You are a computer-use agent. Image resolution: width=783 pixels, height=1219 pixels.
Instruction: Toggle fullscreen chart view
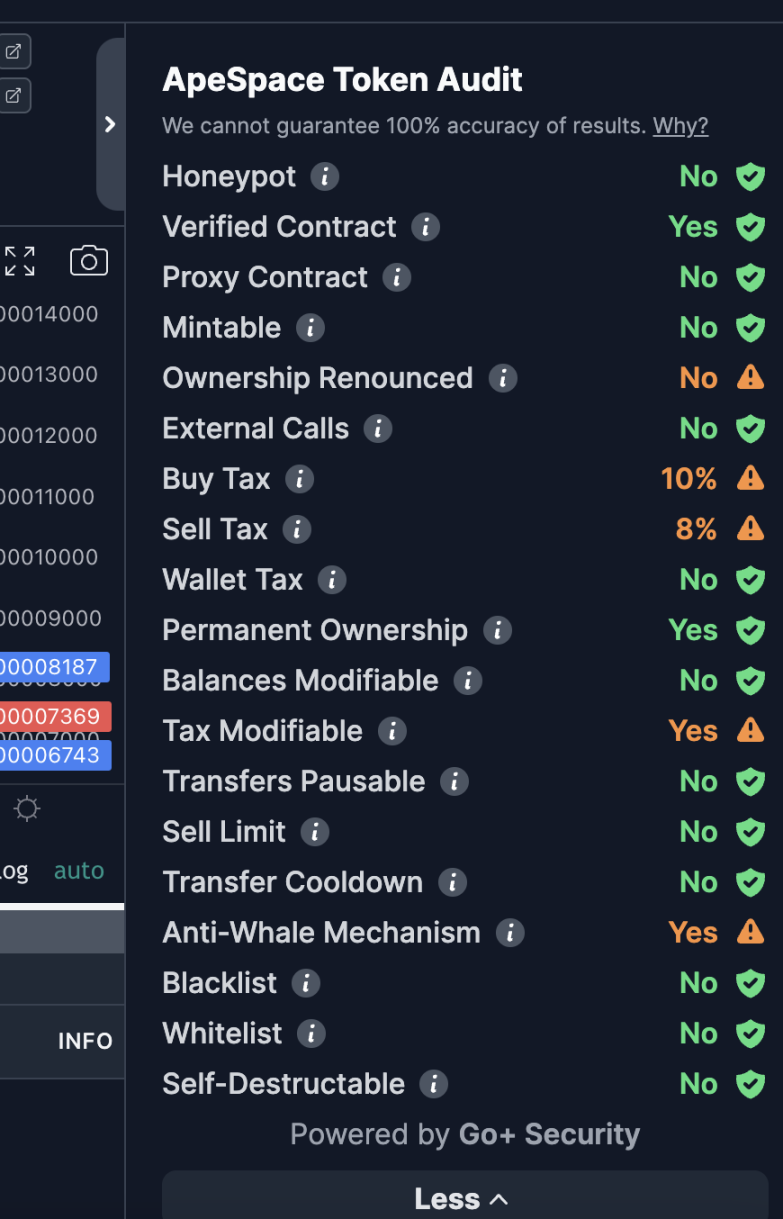(x=20, y=261)
